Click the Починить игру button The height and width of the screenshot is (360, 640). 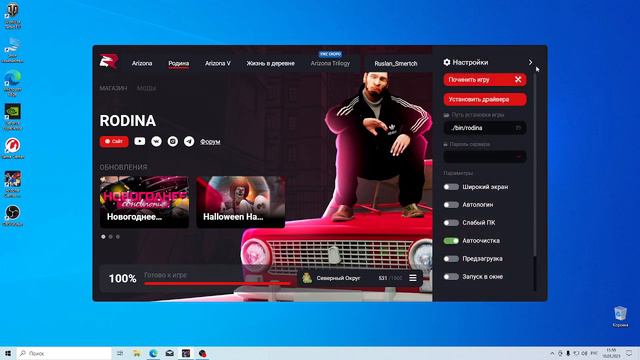coord(485,80)
